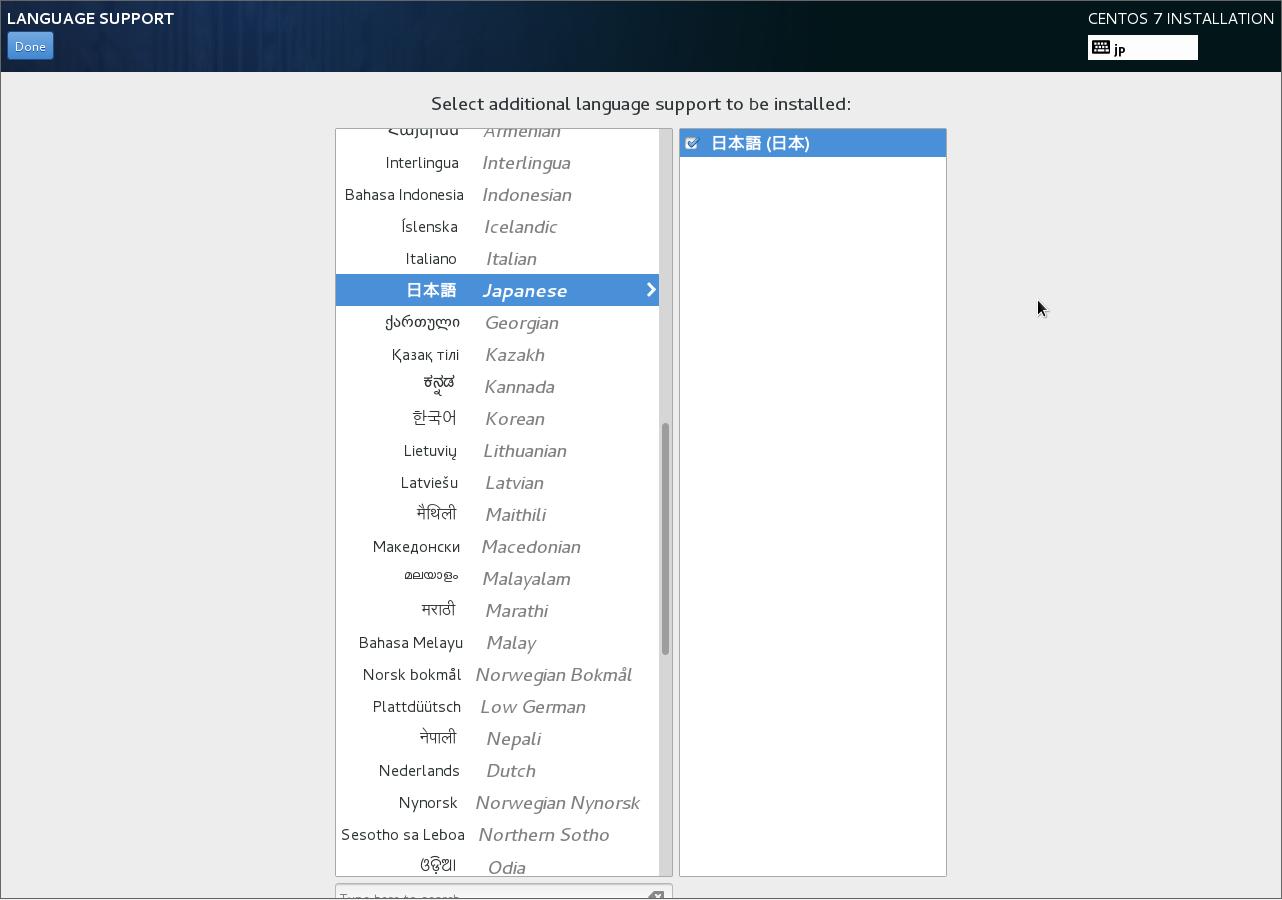This screenshot has height=900, width=1282.
Task: Expand Japanese locale list via arrow
Action: [x=651, y=290]
